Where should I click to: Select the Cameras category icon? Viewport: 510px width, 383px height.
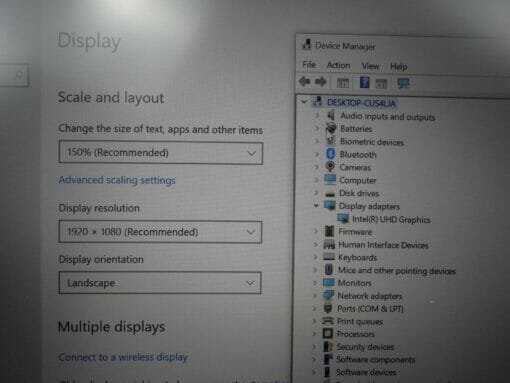pyautogui.click(x=330, y=167)
